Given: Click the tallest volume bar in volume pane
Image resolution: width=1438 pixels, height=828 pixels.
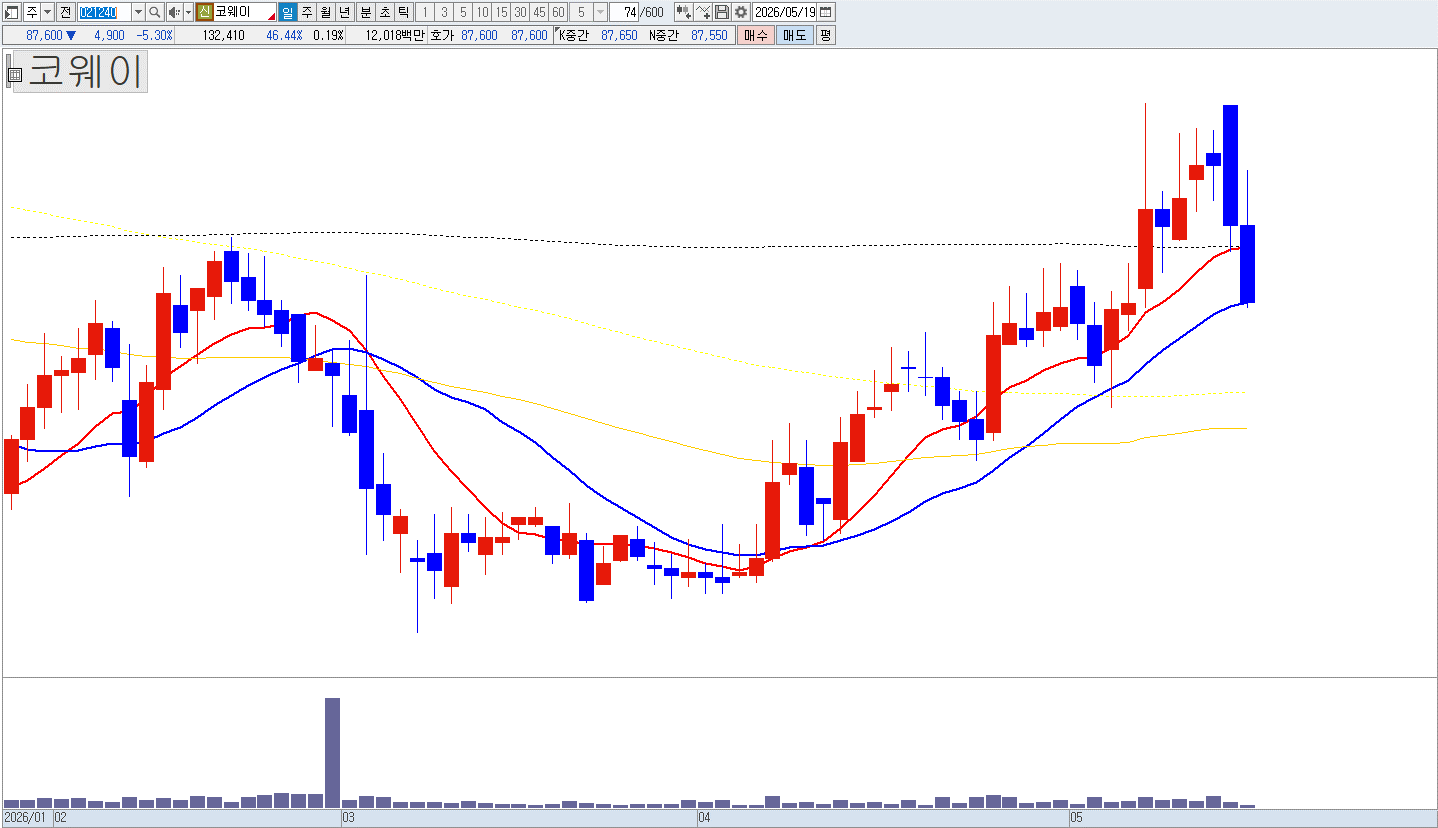Looking at the screenshot, I should 332,752.
